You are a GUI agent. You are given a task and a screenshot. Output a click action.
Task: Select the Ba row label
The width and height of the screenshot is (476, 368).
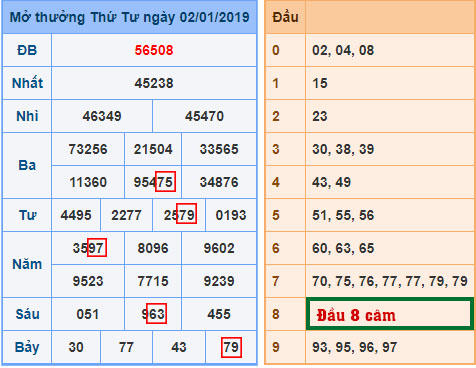[x=27, y=166]
